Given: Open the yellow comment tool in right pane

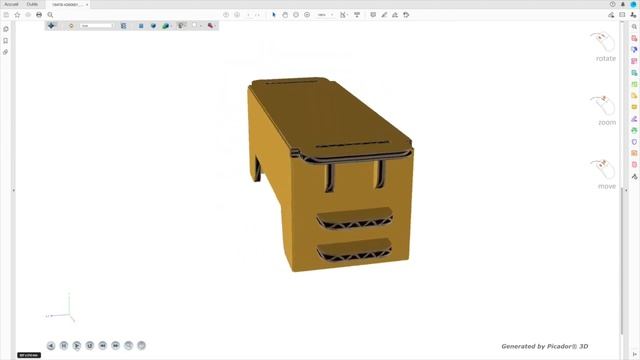Looking at the screenshot, I should 634,107.
